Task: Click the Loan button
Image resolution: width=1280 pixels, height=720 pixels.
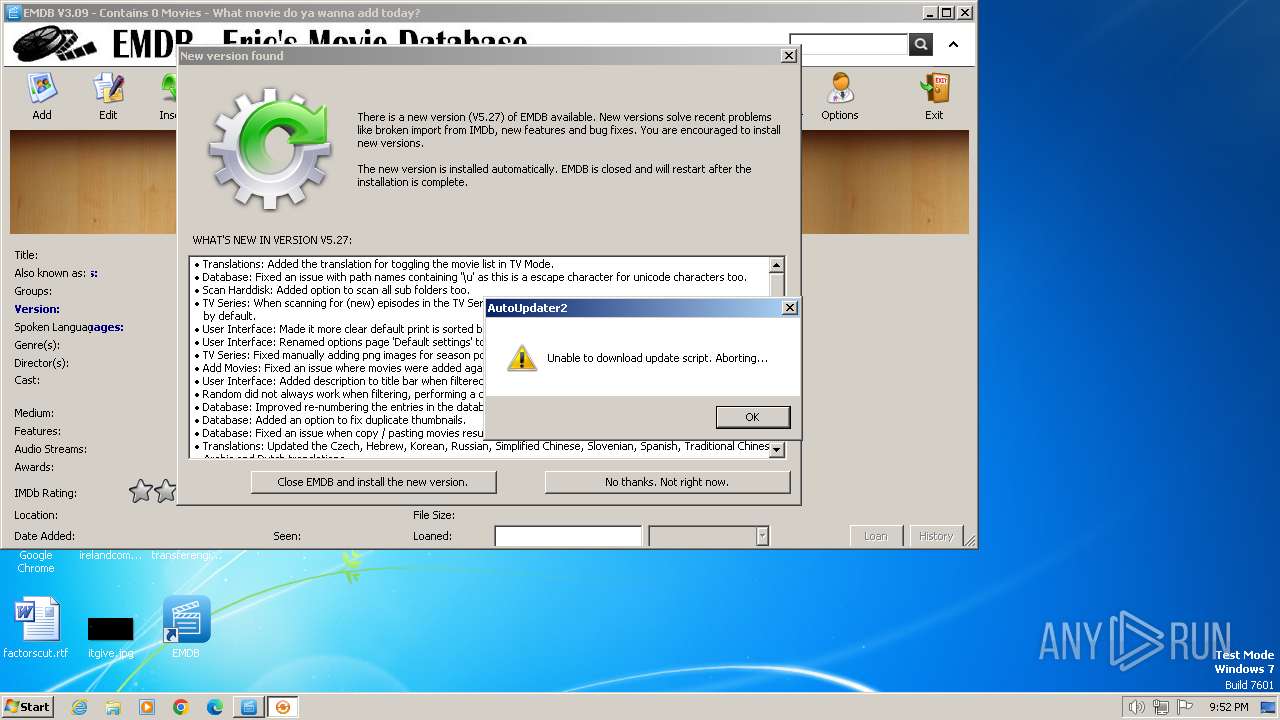Action: pos(876,536)
